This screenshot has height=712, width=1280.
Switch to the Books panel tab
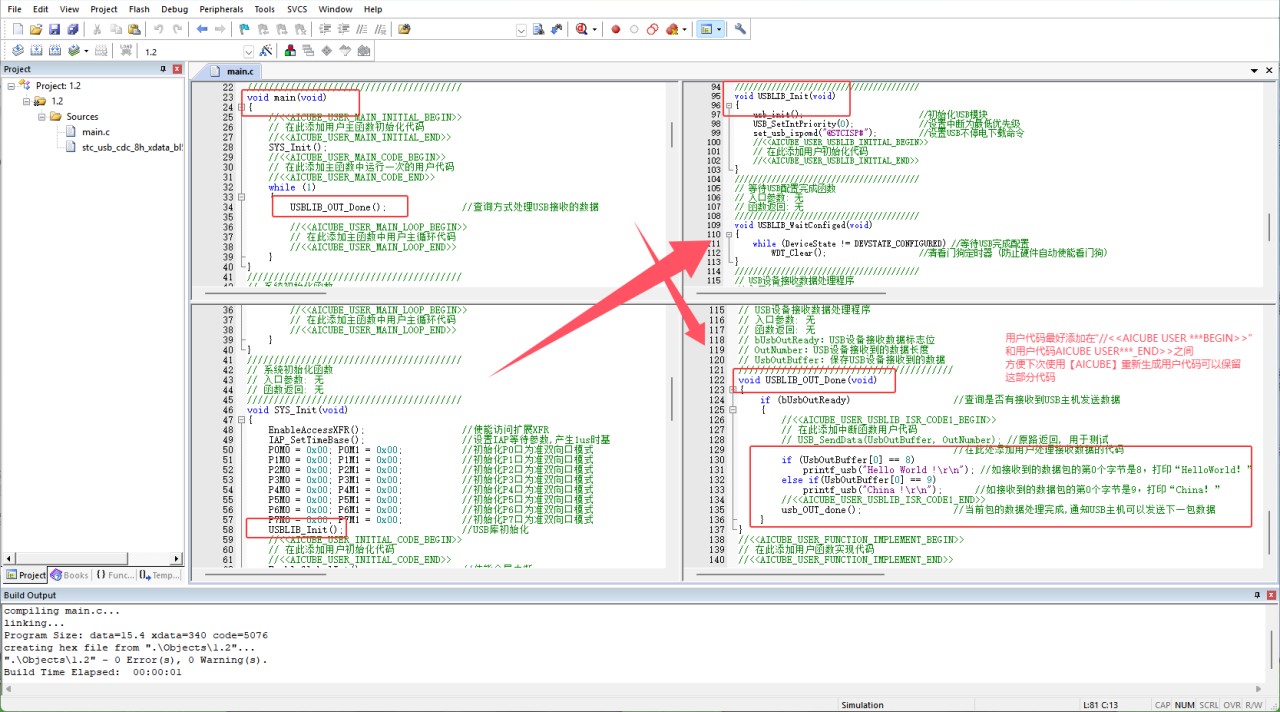(69, 575)
